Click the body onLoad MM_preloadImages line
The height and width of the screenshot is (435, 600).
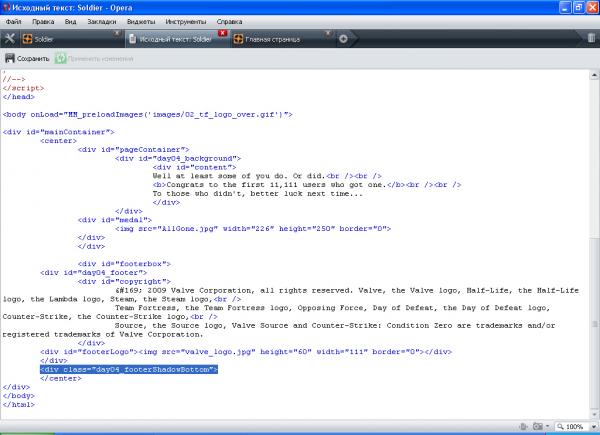148,114
